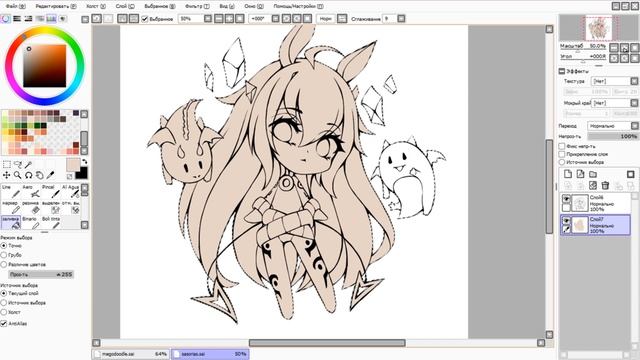Switch to the magodoodle.sai document tab
This screenshot has width=640, height=360.
[130, 354]
